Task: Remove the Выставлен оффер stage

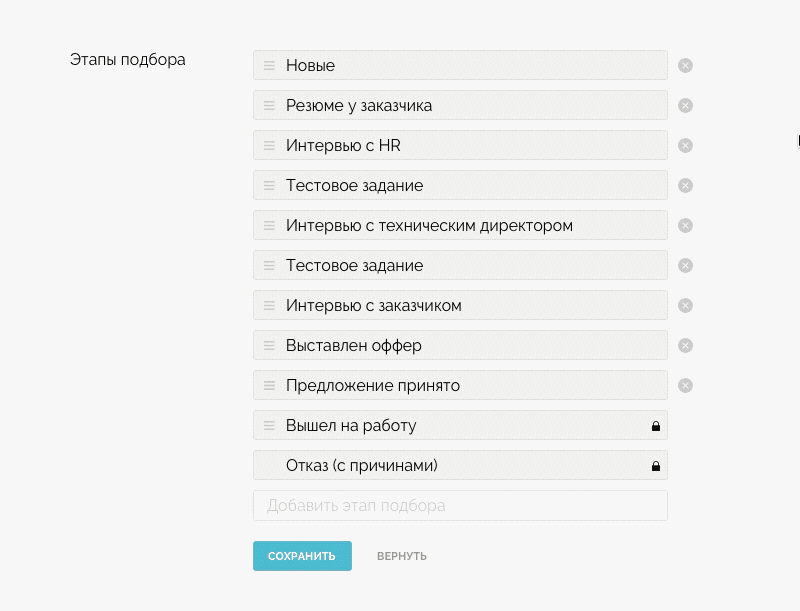Action: (x=685, y=345)
